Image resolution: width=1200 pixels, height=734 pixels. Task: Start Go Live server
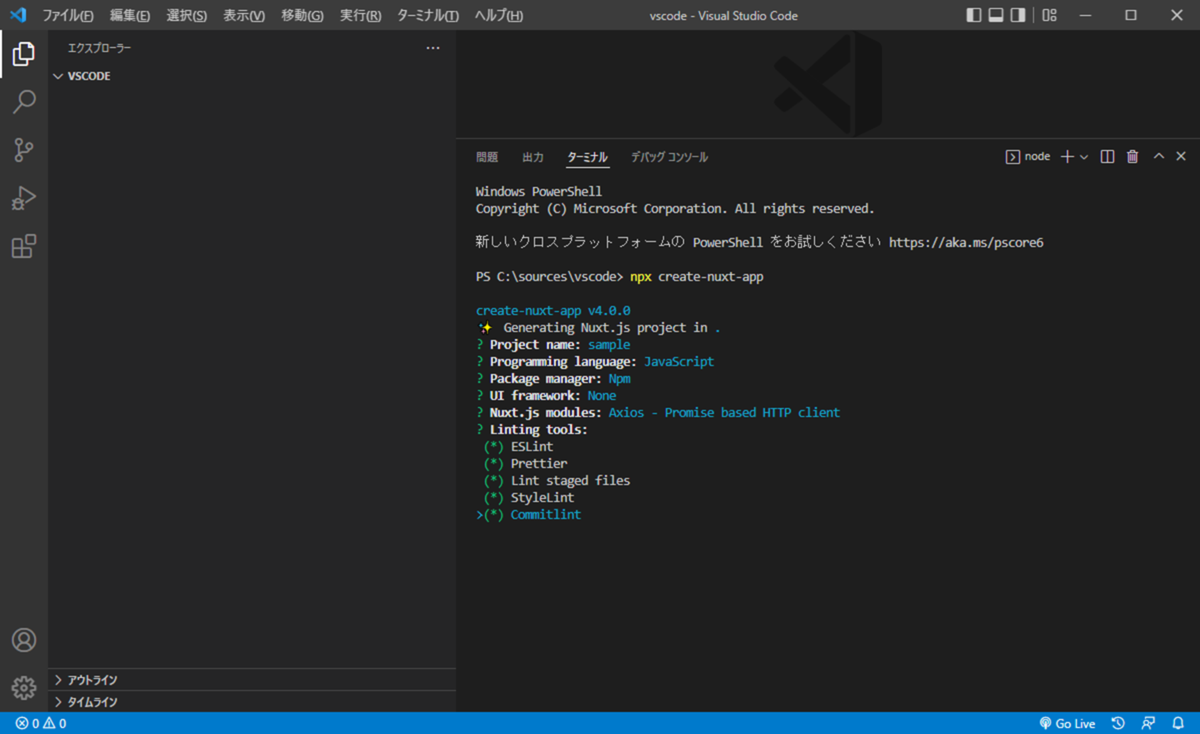tap(1067, 723)
